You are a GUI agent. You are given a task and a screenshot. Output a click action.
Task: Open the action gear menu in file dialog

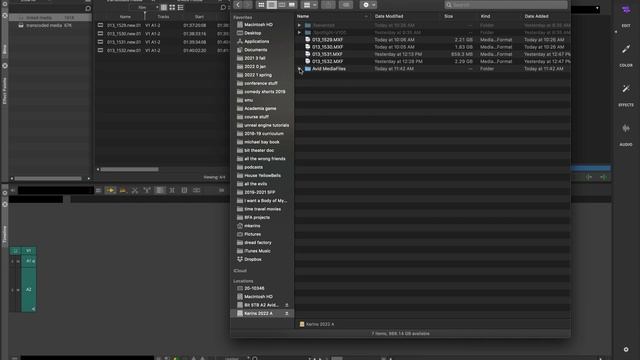coord(368,5)
